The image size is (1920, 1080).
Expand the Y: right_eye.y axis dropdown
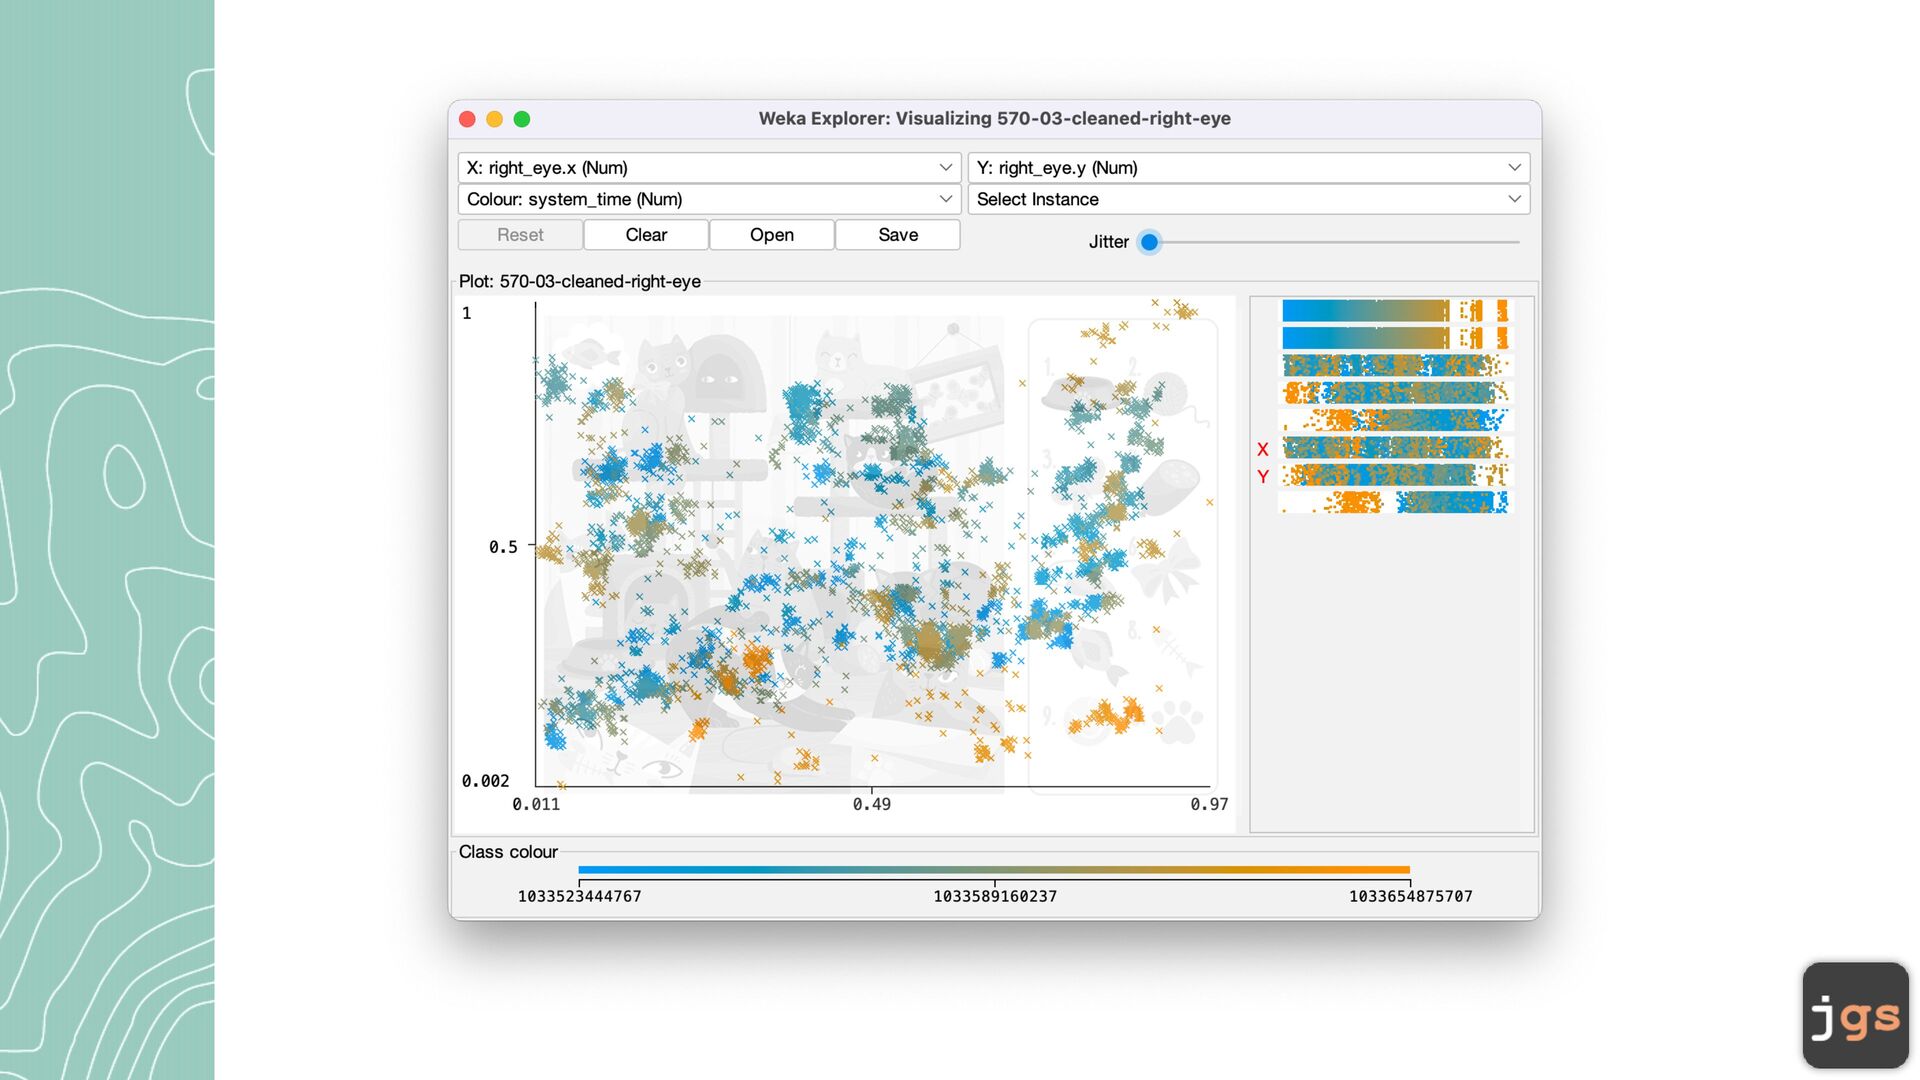pyautogui.click(x=1248, y=168)
